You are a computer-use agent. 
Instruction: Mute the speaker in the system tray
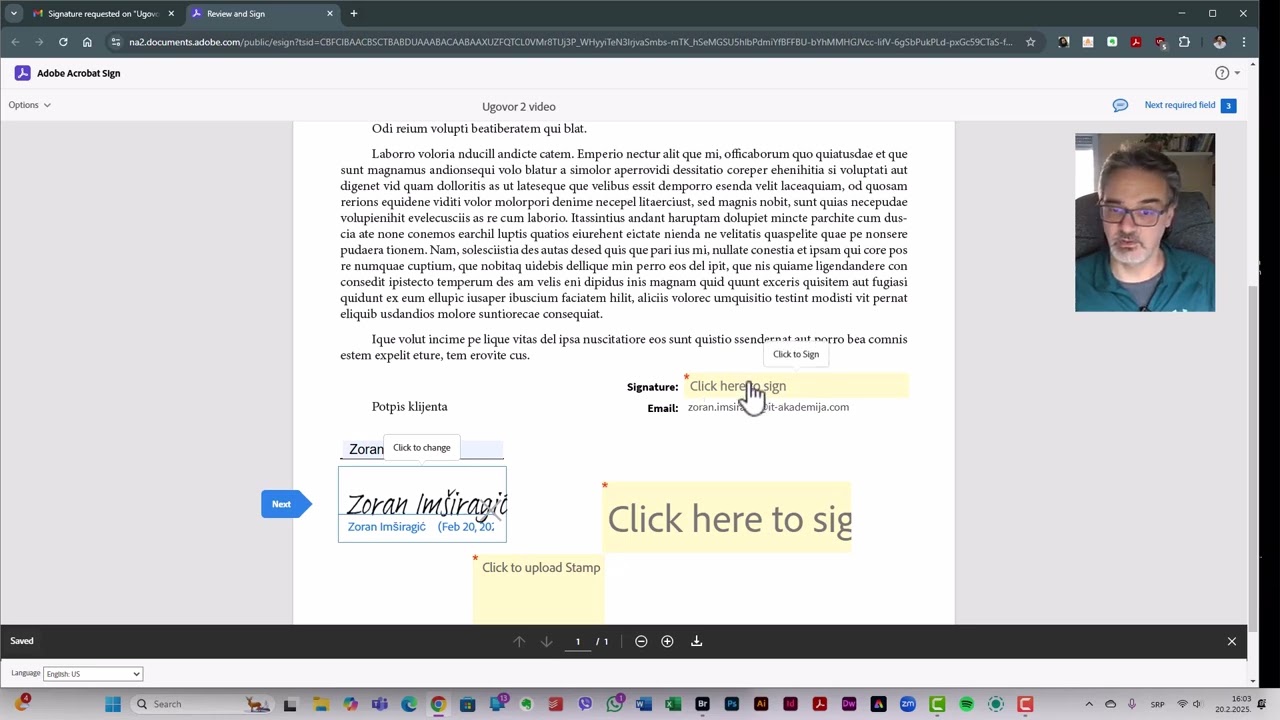tap(1197, 703)
